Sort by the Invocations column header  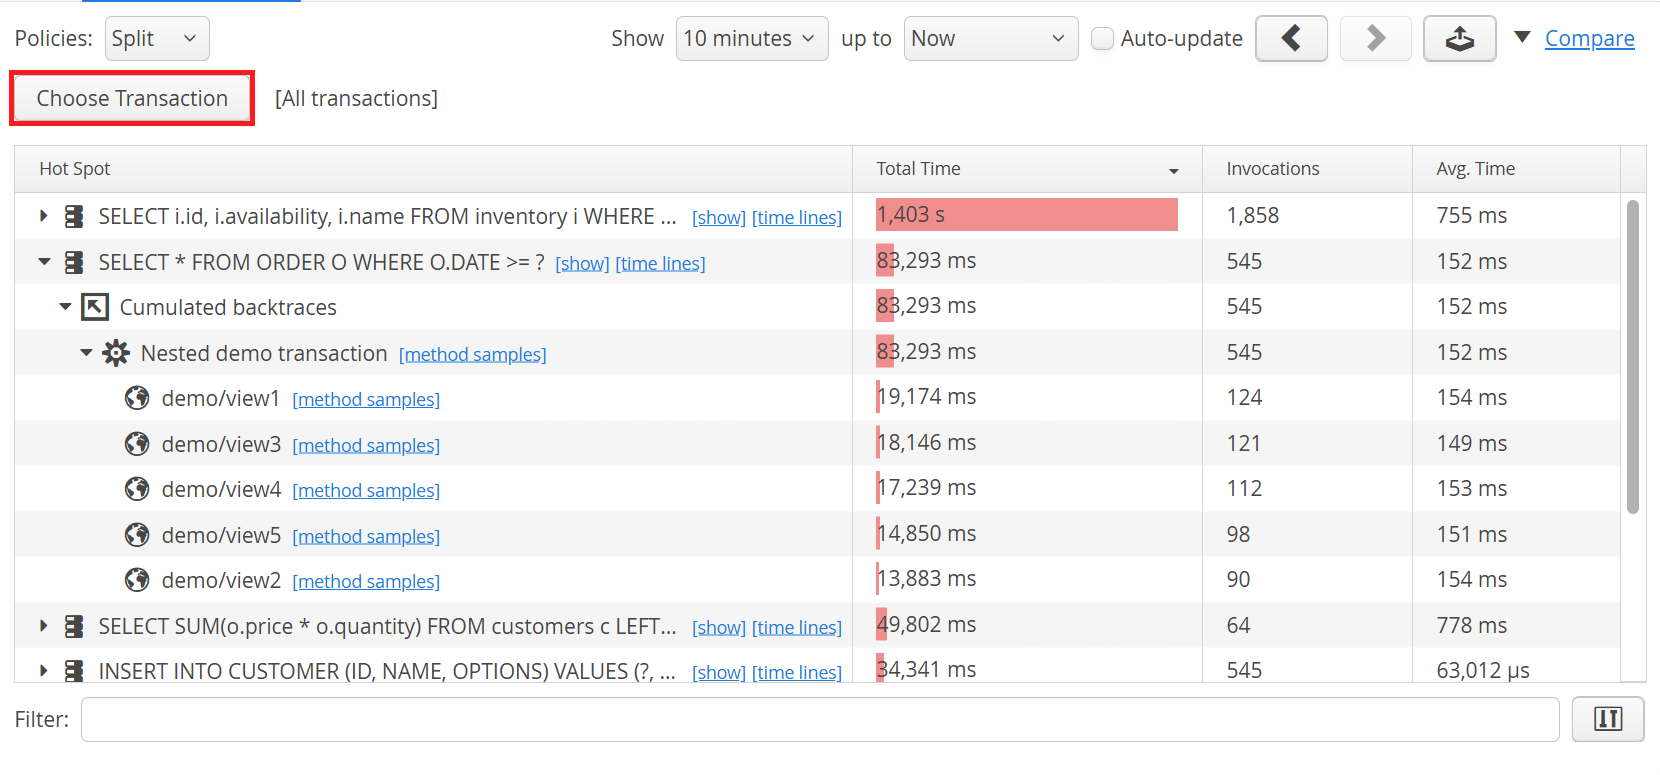click(1307, 169)
